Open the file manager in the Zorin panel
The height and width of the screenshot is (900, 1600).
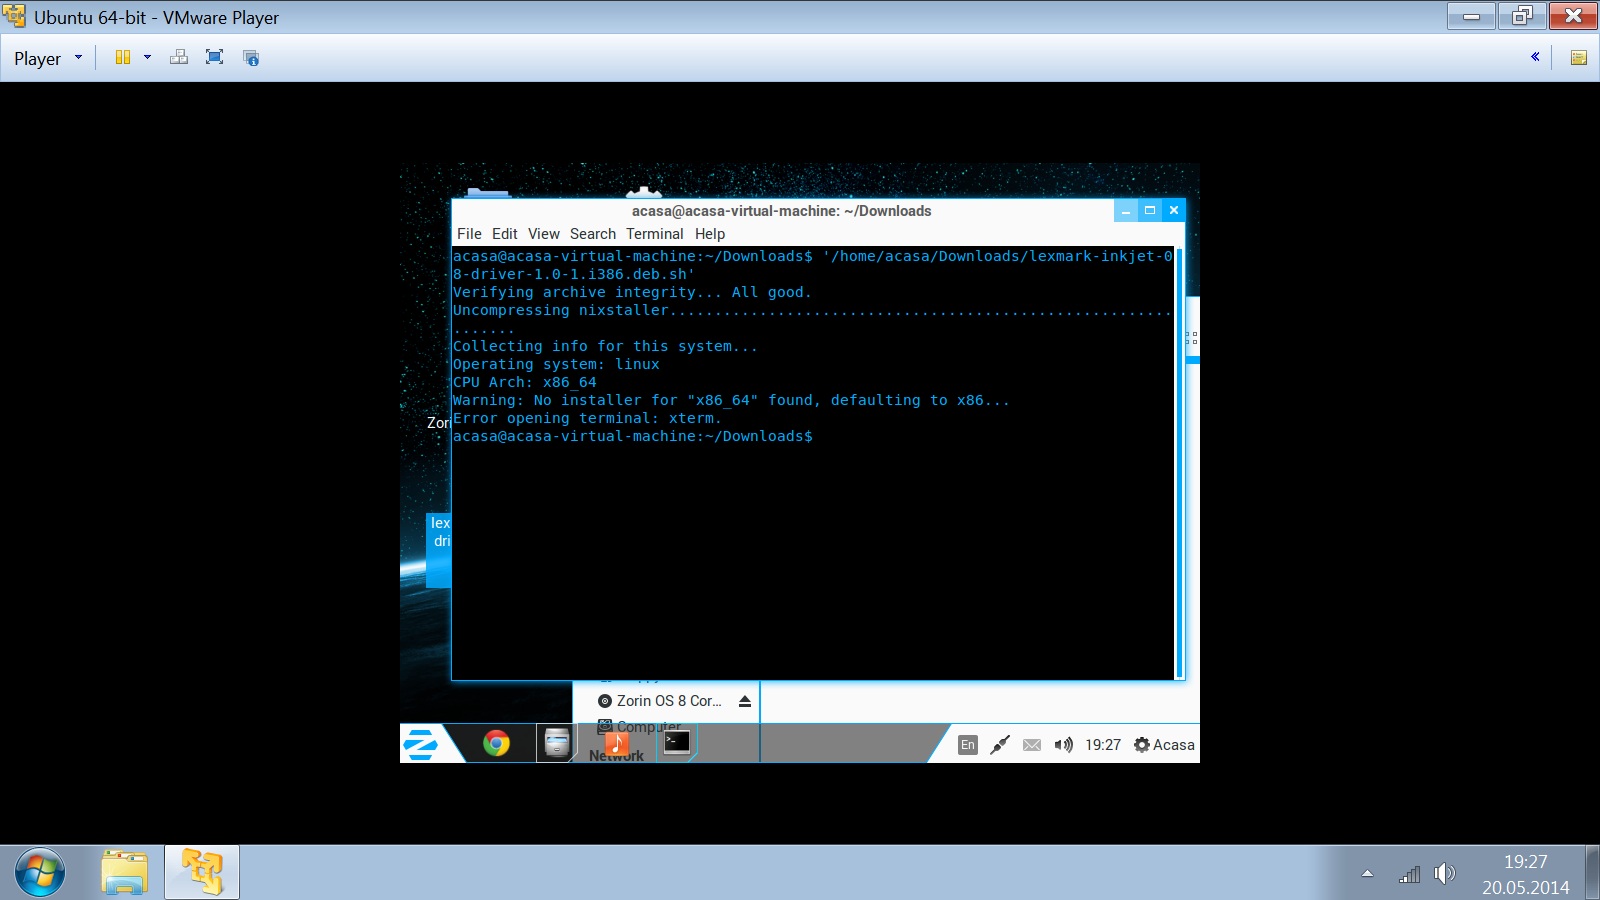point(556,743)
